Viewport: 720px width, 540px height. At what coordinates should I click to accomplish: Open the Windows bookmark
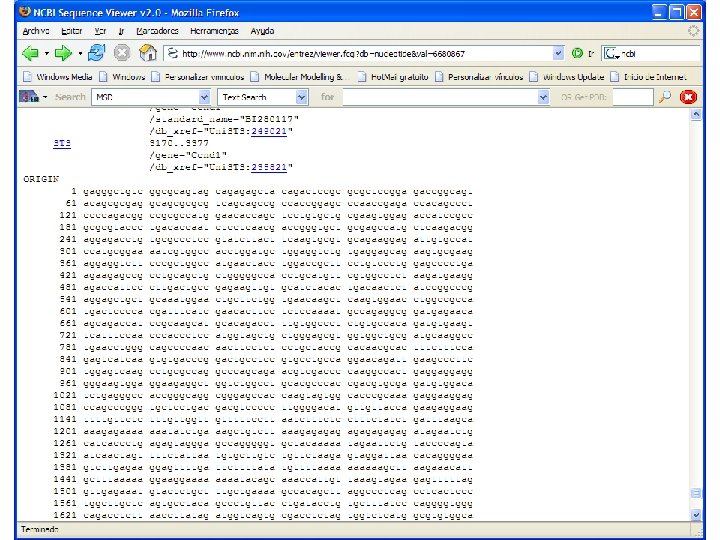click(x=122, y=77)
